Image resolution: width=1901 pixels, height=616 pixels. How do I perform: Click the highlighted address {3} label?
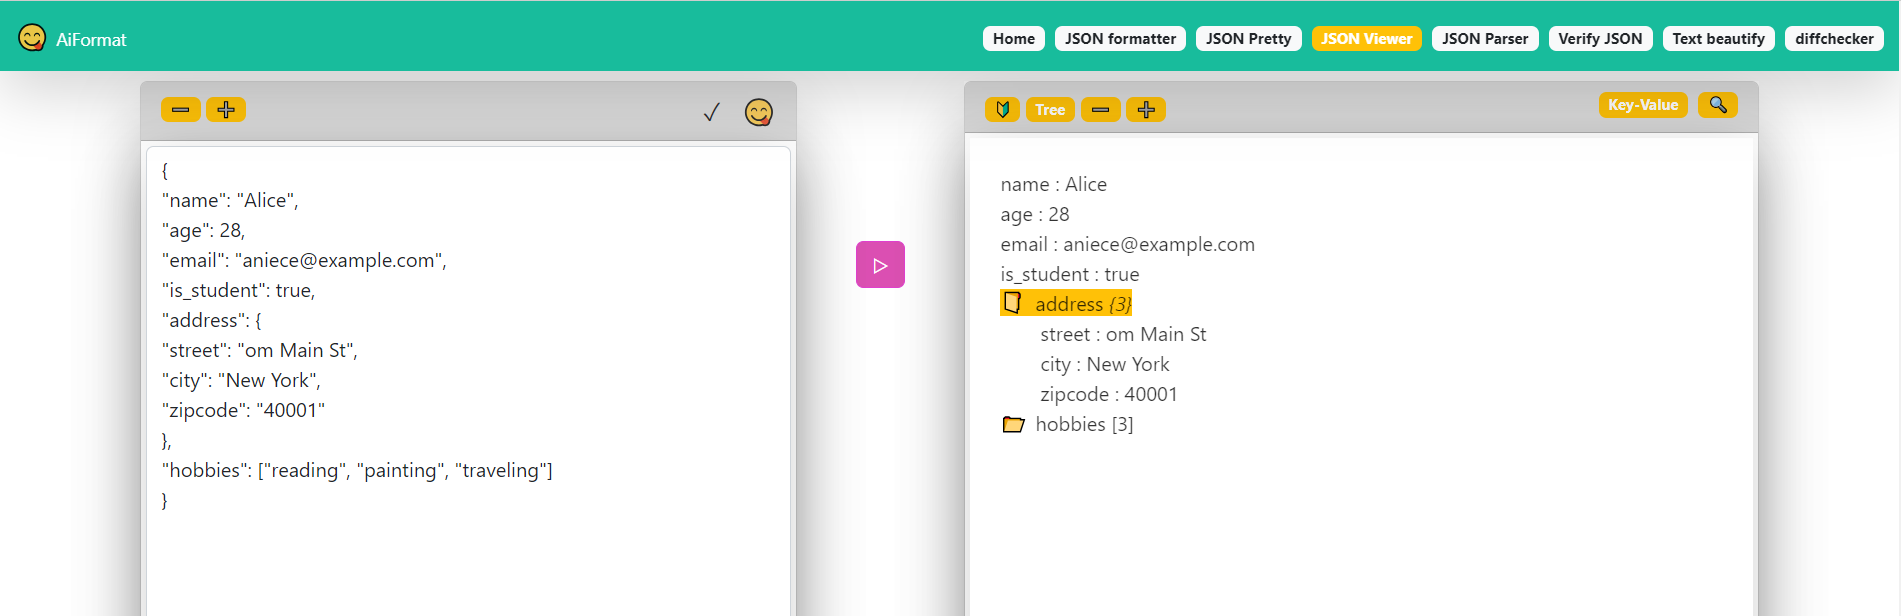tap(1083, 304)
